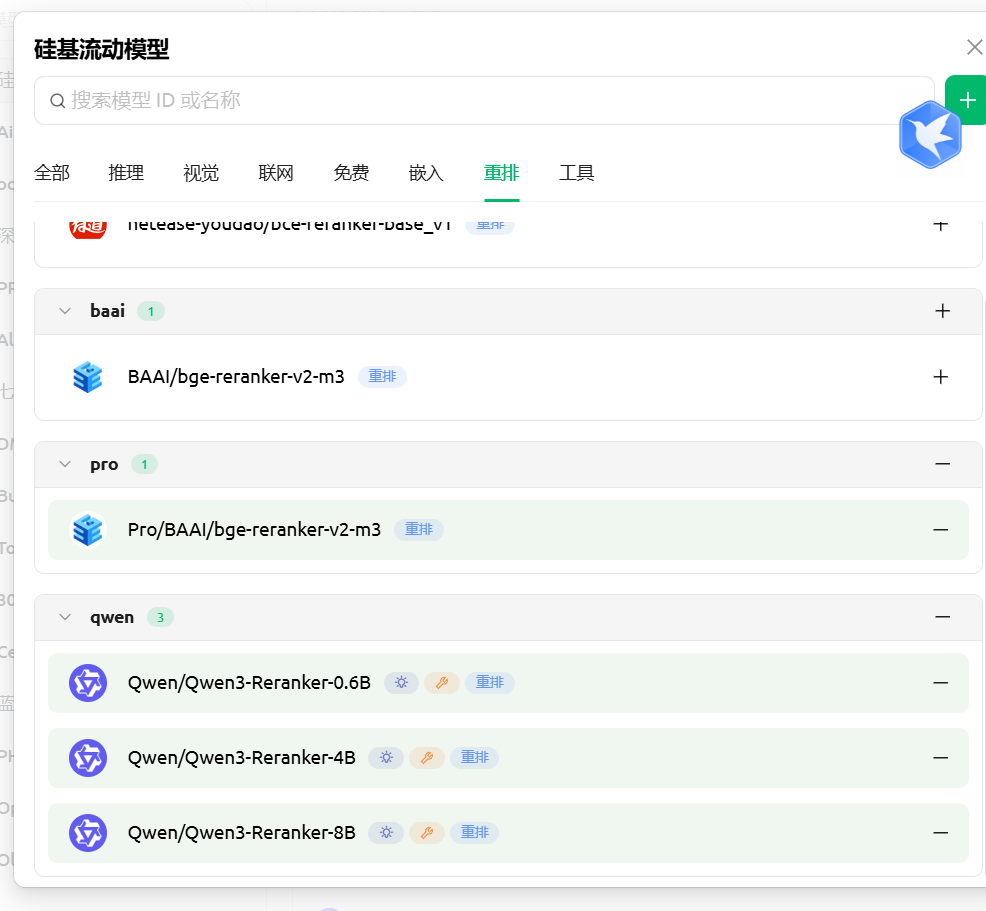The image size is (986, 911).
Task: Switch to the 推理 tab
Action: [x=126, y=173]
